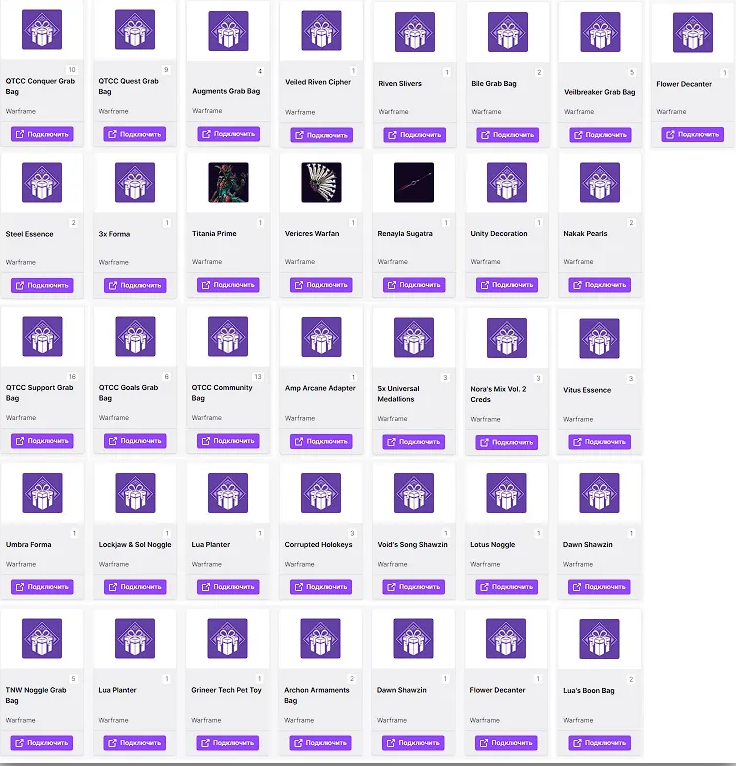Image resolution: width=736 pixels, height=766 pixels.
Task: Select the QTCC Quest Grab Bag gift icon
Action: pos(135,30)
